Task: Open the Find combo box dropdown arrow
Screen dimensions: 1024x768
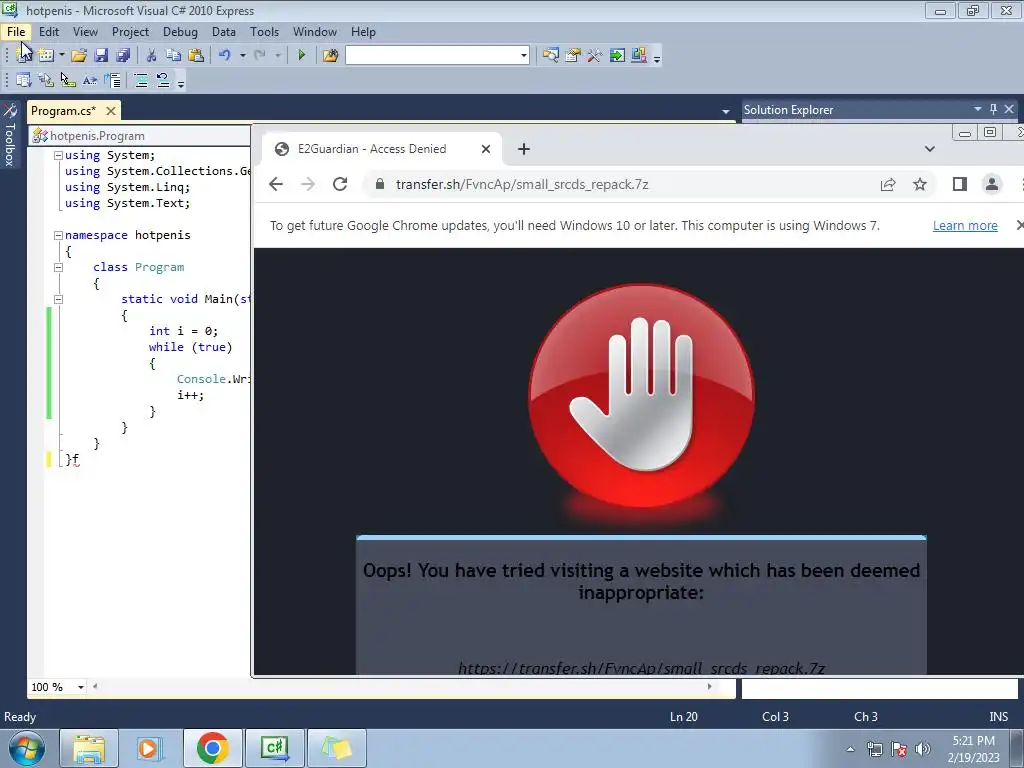Action: point(523,56)
